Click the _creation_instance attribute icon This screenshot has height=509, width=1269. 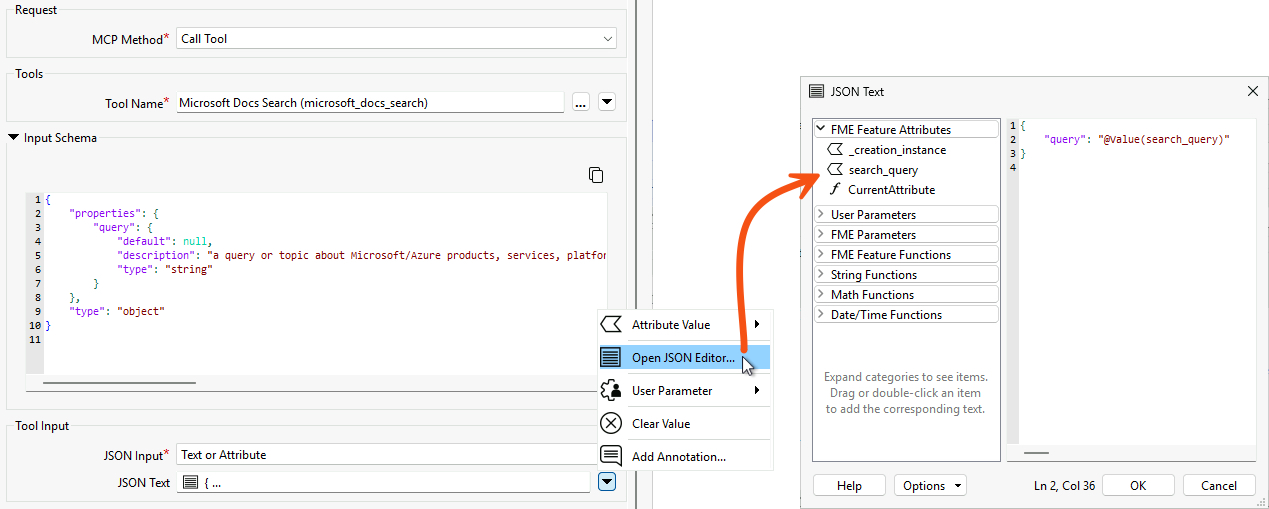coord(835,150)
